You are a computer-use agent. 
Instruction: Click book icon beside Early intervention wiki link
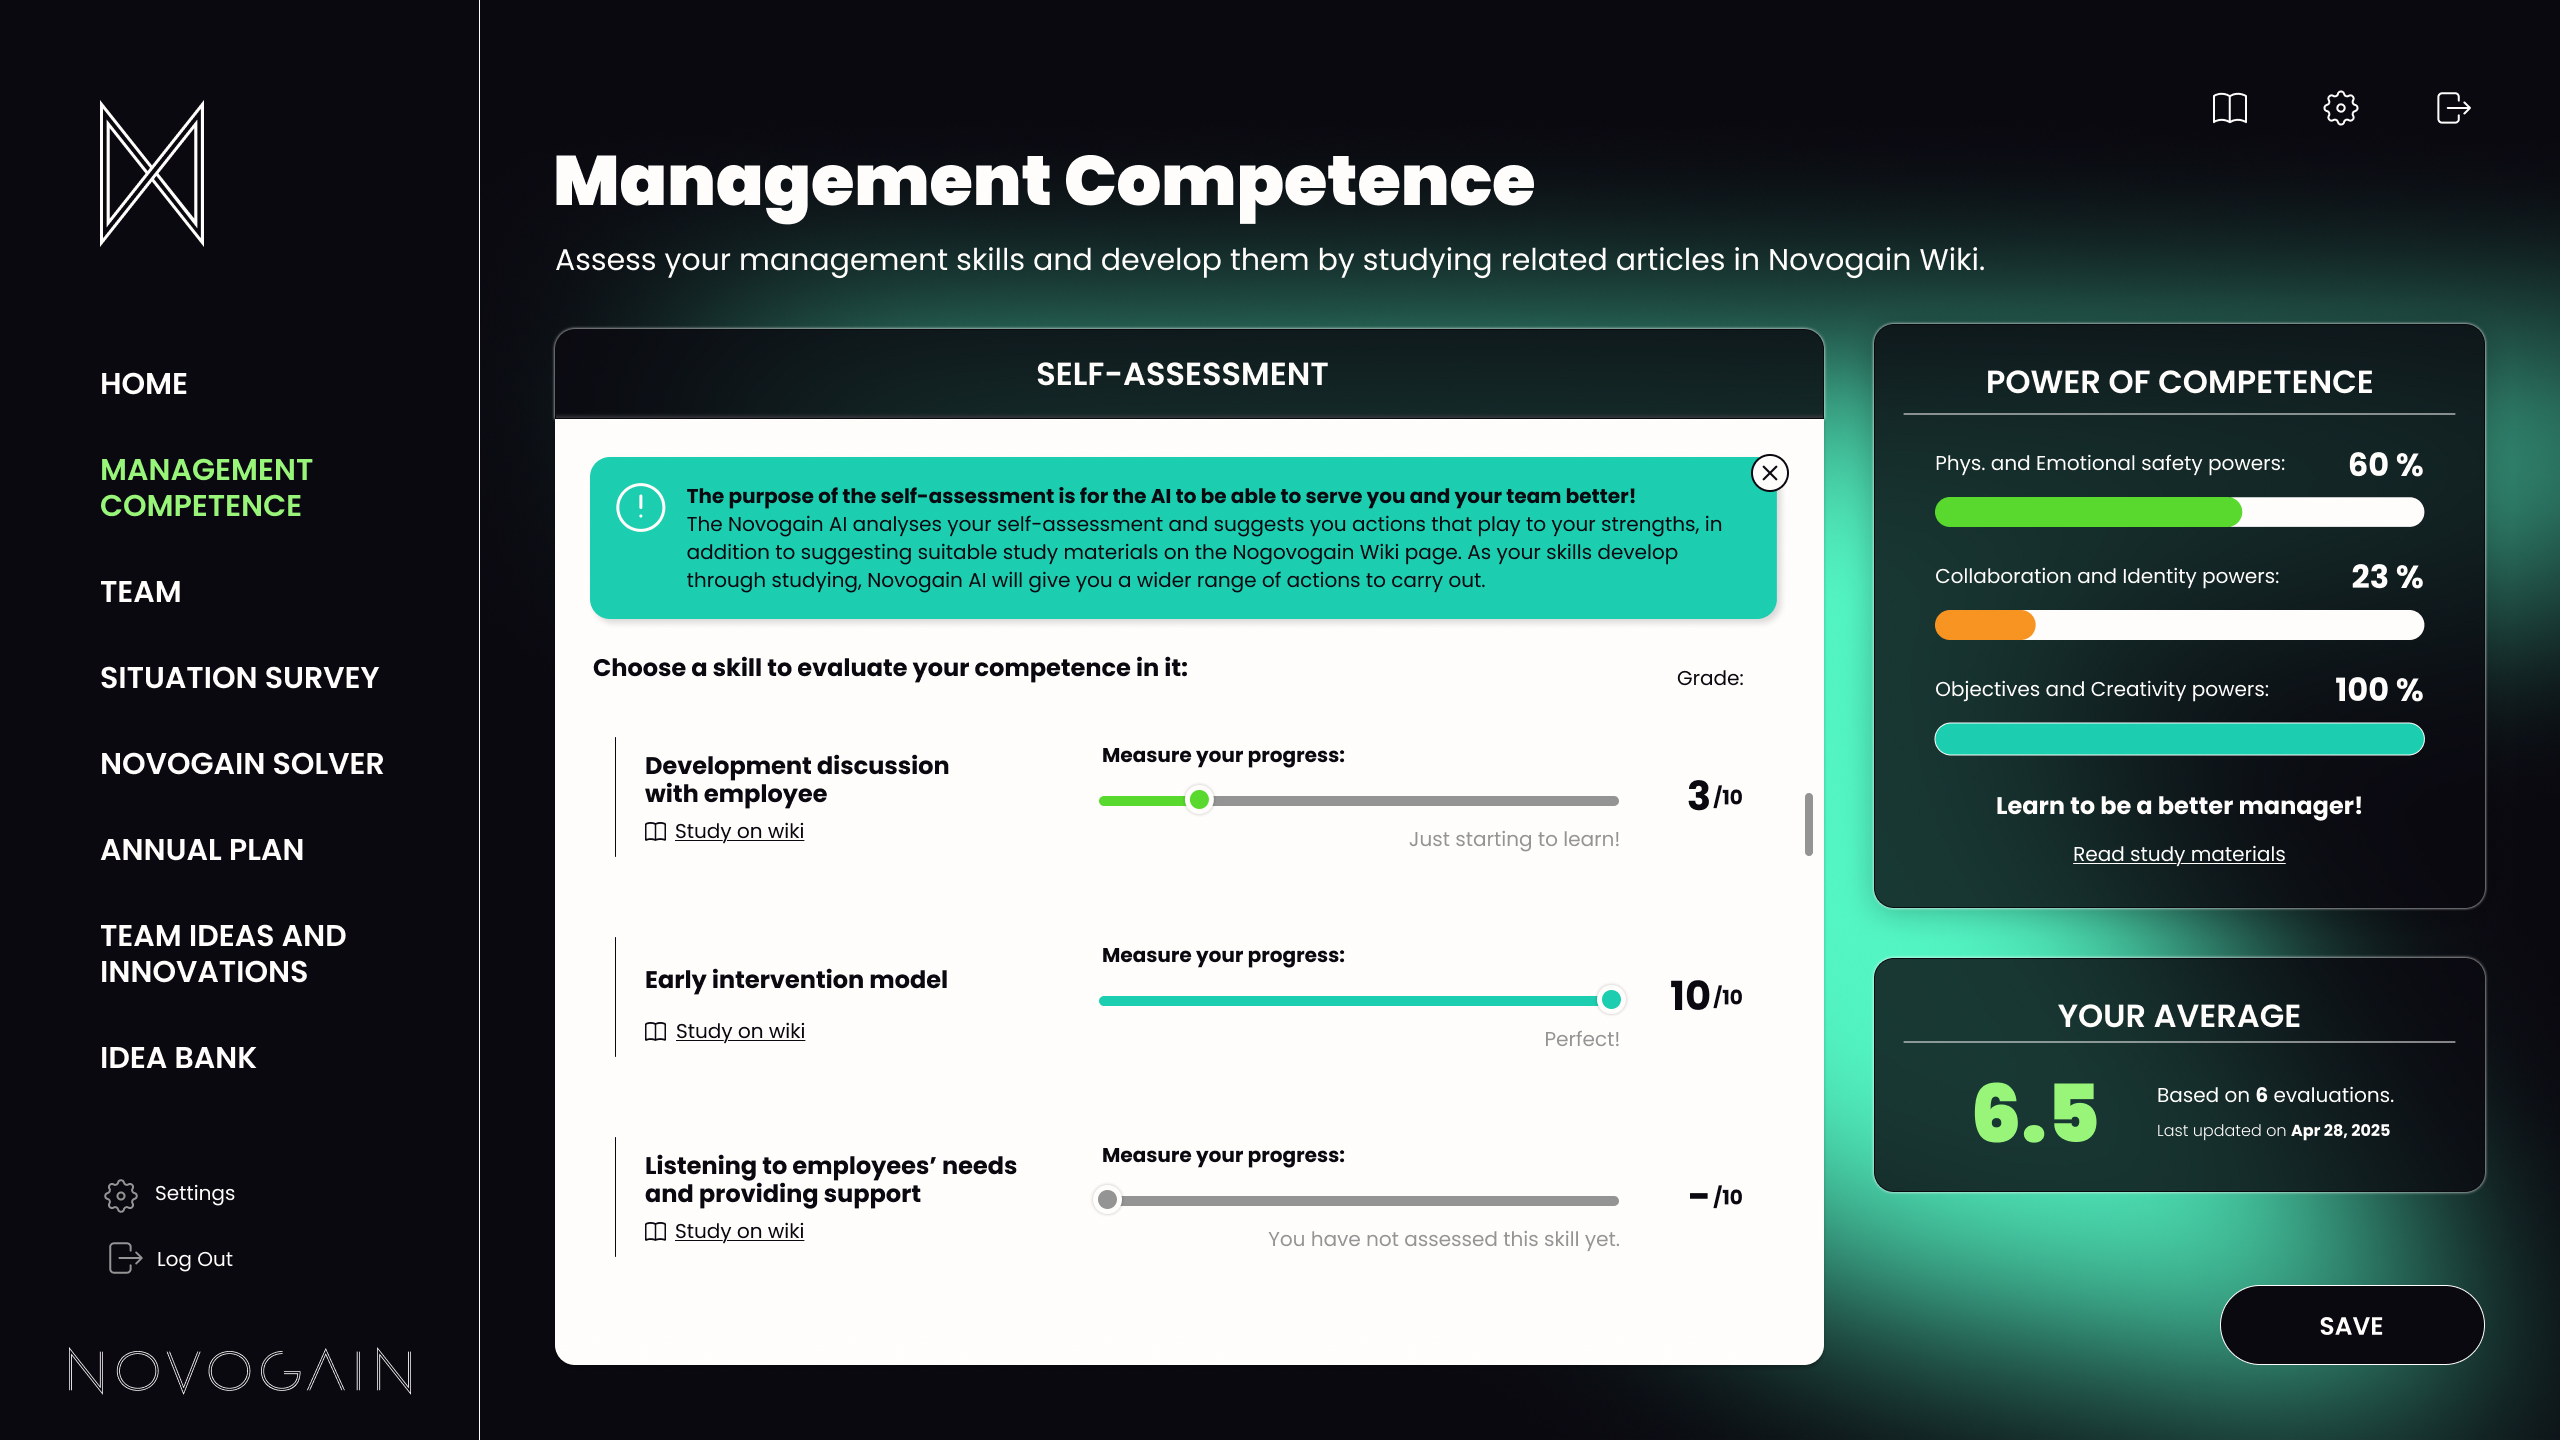[x=656, y=1031]
